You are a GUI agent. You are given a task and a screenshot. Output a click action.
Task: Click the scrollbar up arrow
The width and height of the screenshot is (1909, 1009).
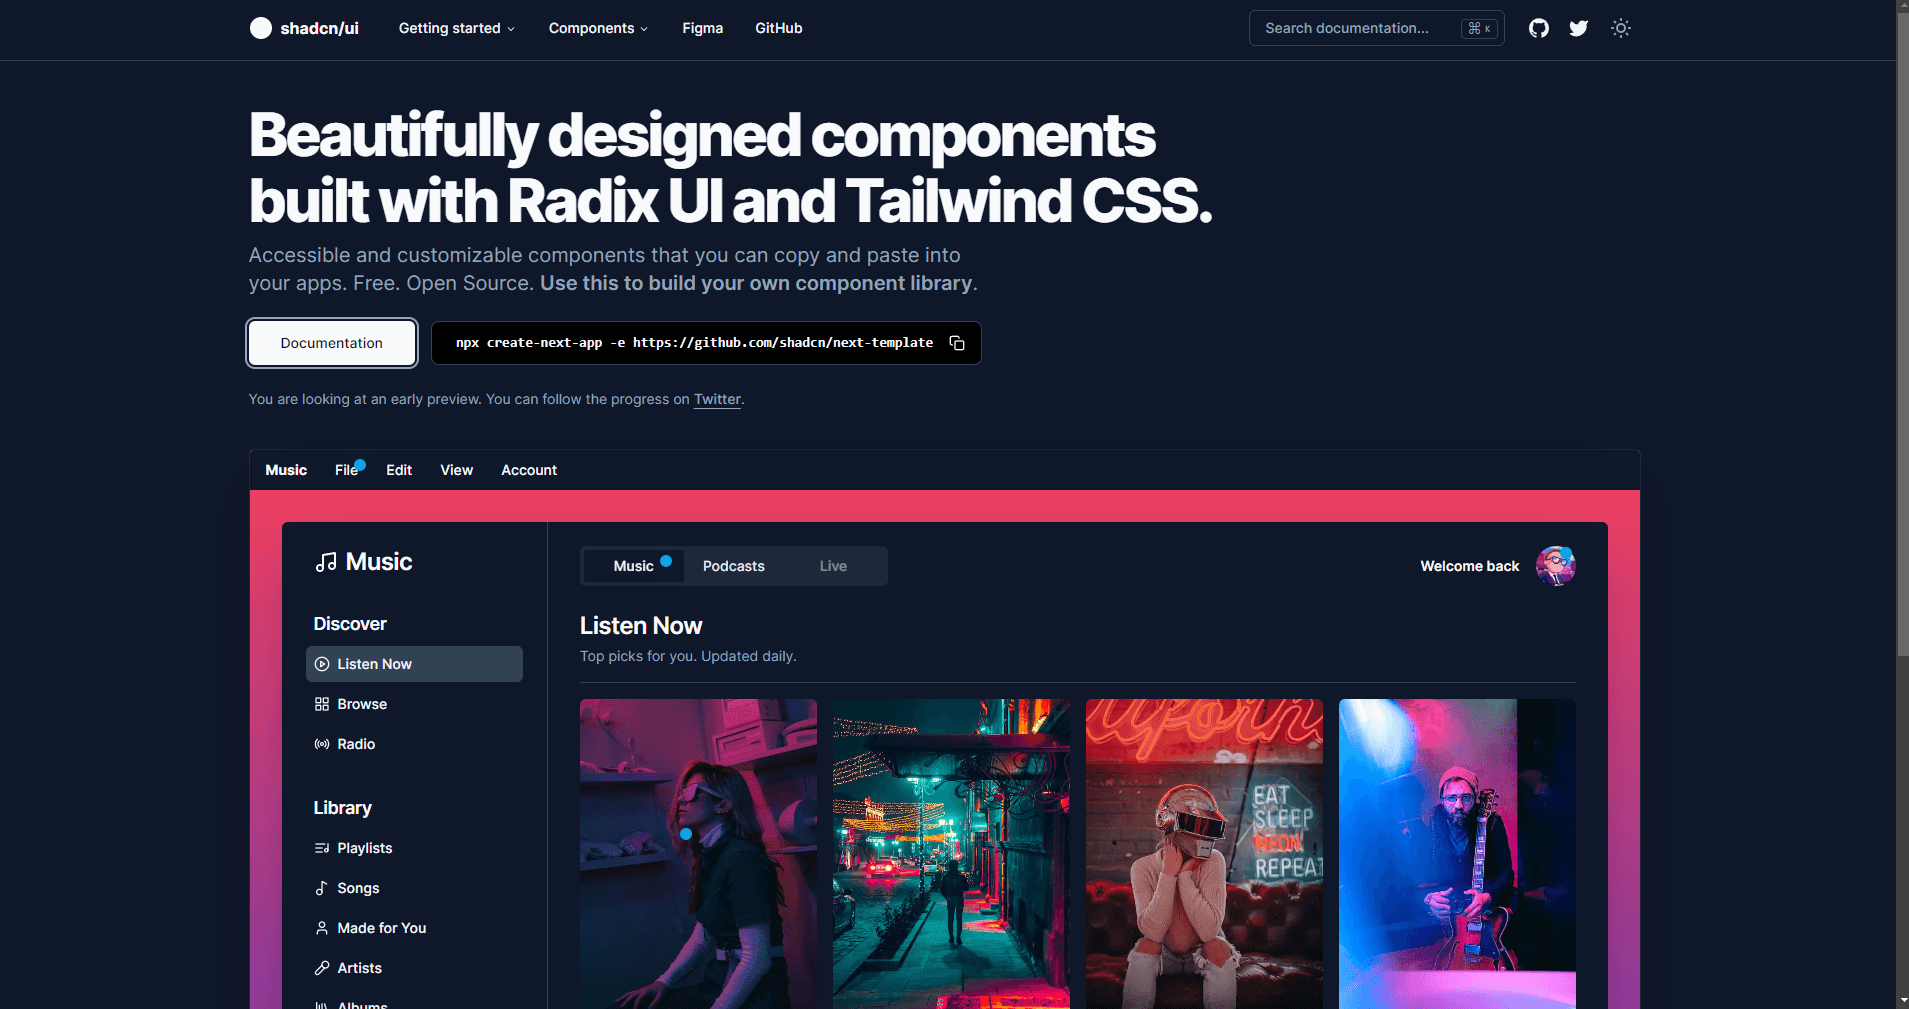(x=1902, y=7)
